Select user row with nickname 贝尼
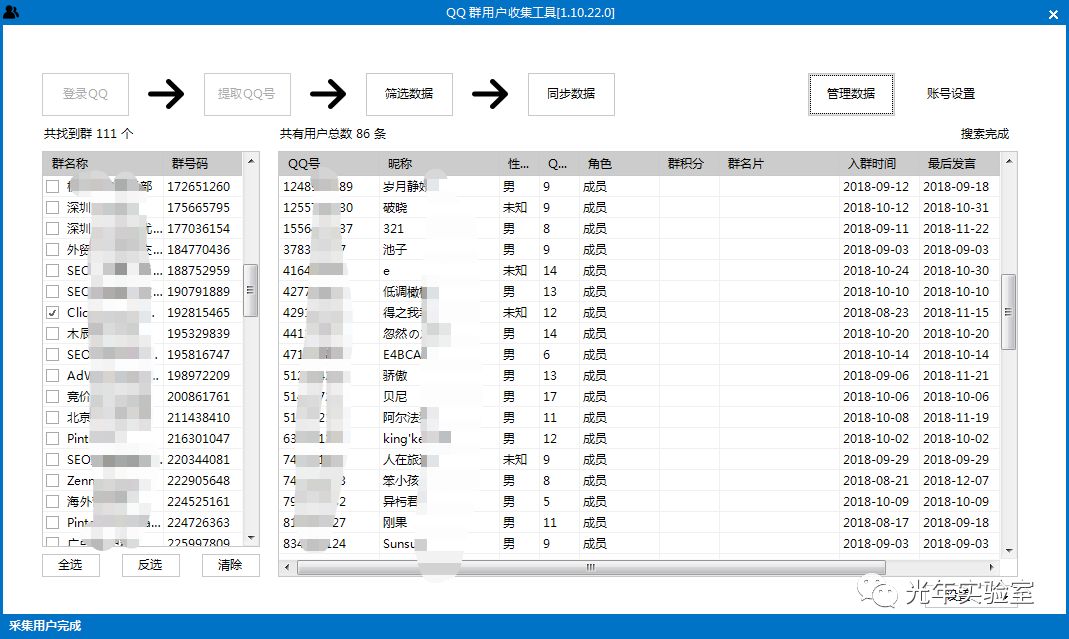Screen dimensions: 1069x639 (639, 396)
